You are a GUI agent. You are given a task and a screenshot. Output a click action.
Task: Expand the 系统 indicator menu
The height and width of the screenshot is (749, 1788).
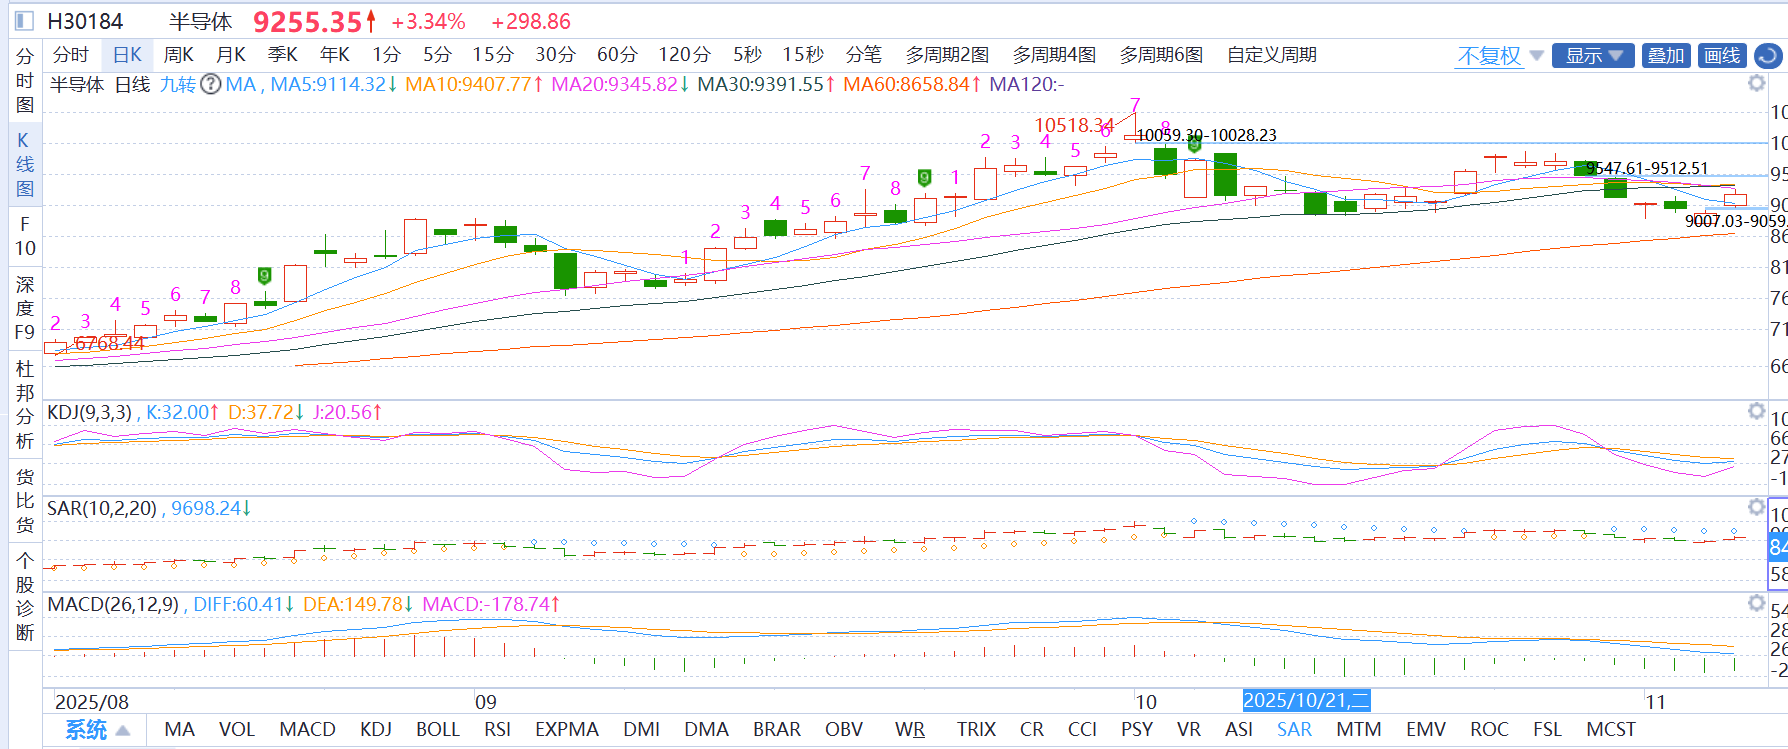tap(97, 730)
